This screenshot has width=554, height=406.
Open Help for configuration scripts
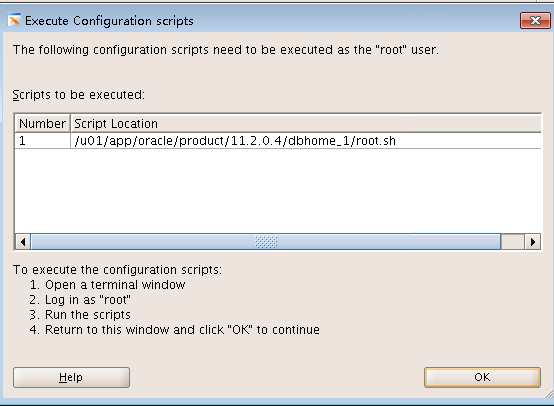(x=71, y=377)
